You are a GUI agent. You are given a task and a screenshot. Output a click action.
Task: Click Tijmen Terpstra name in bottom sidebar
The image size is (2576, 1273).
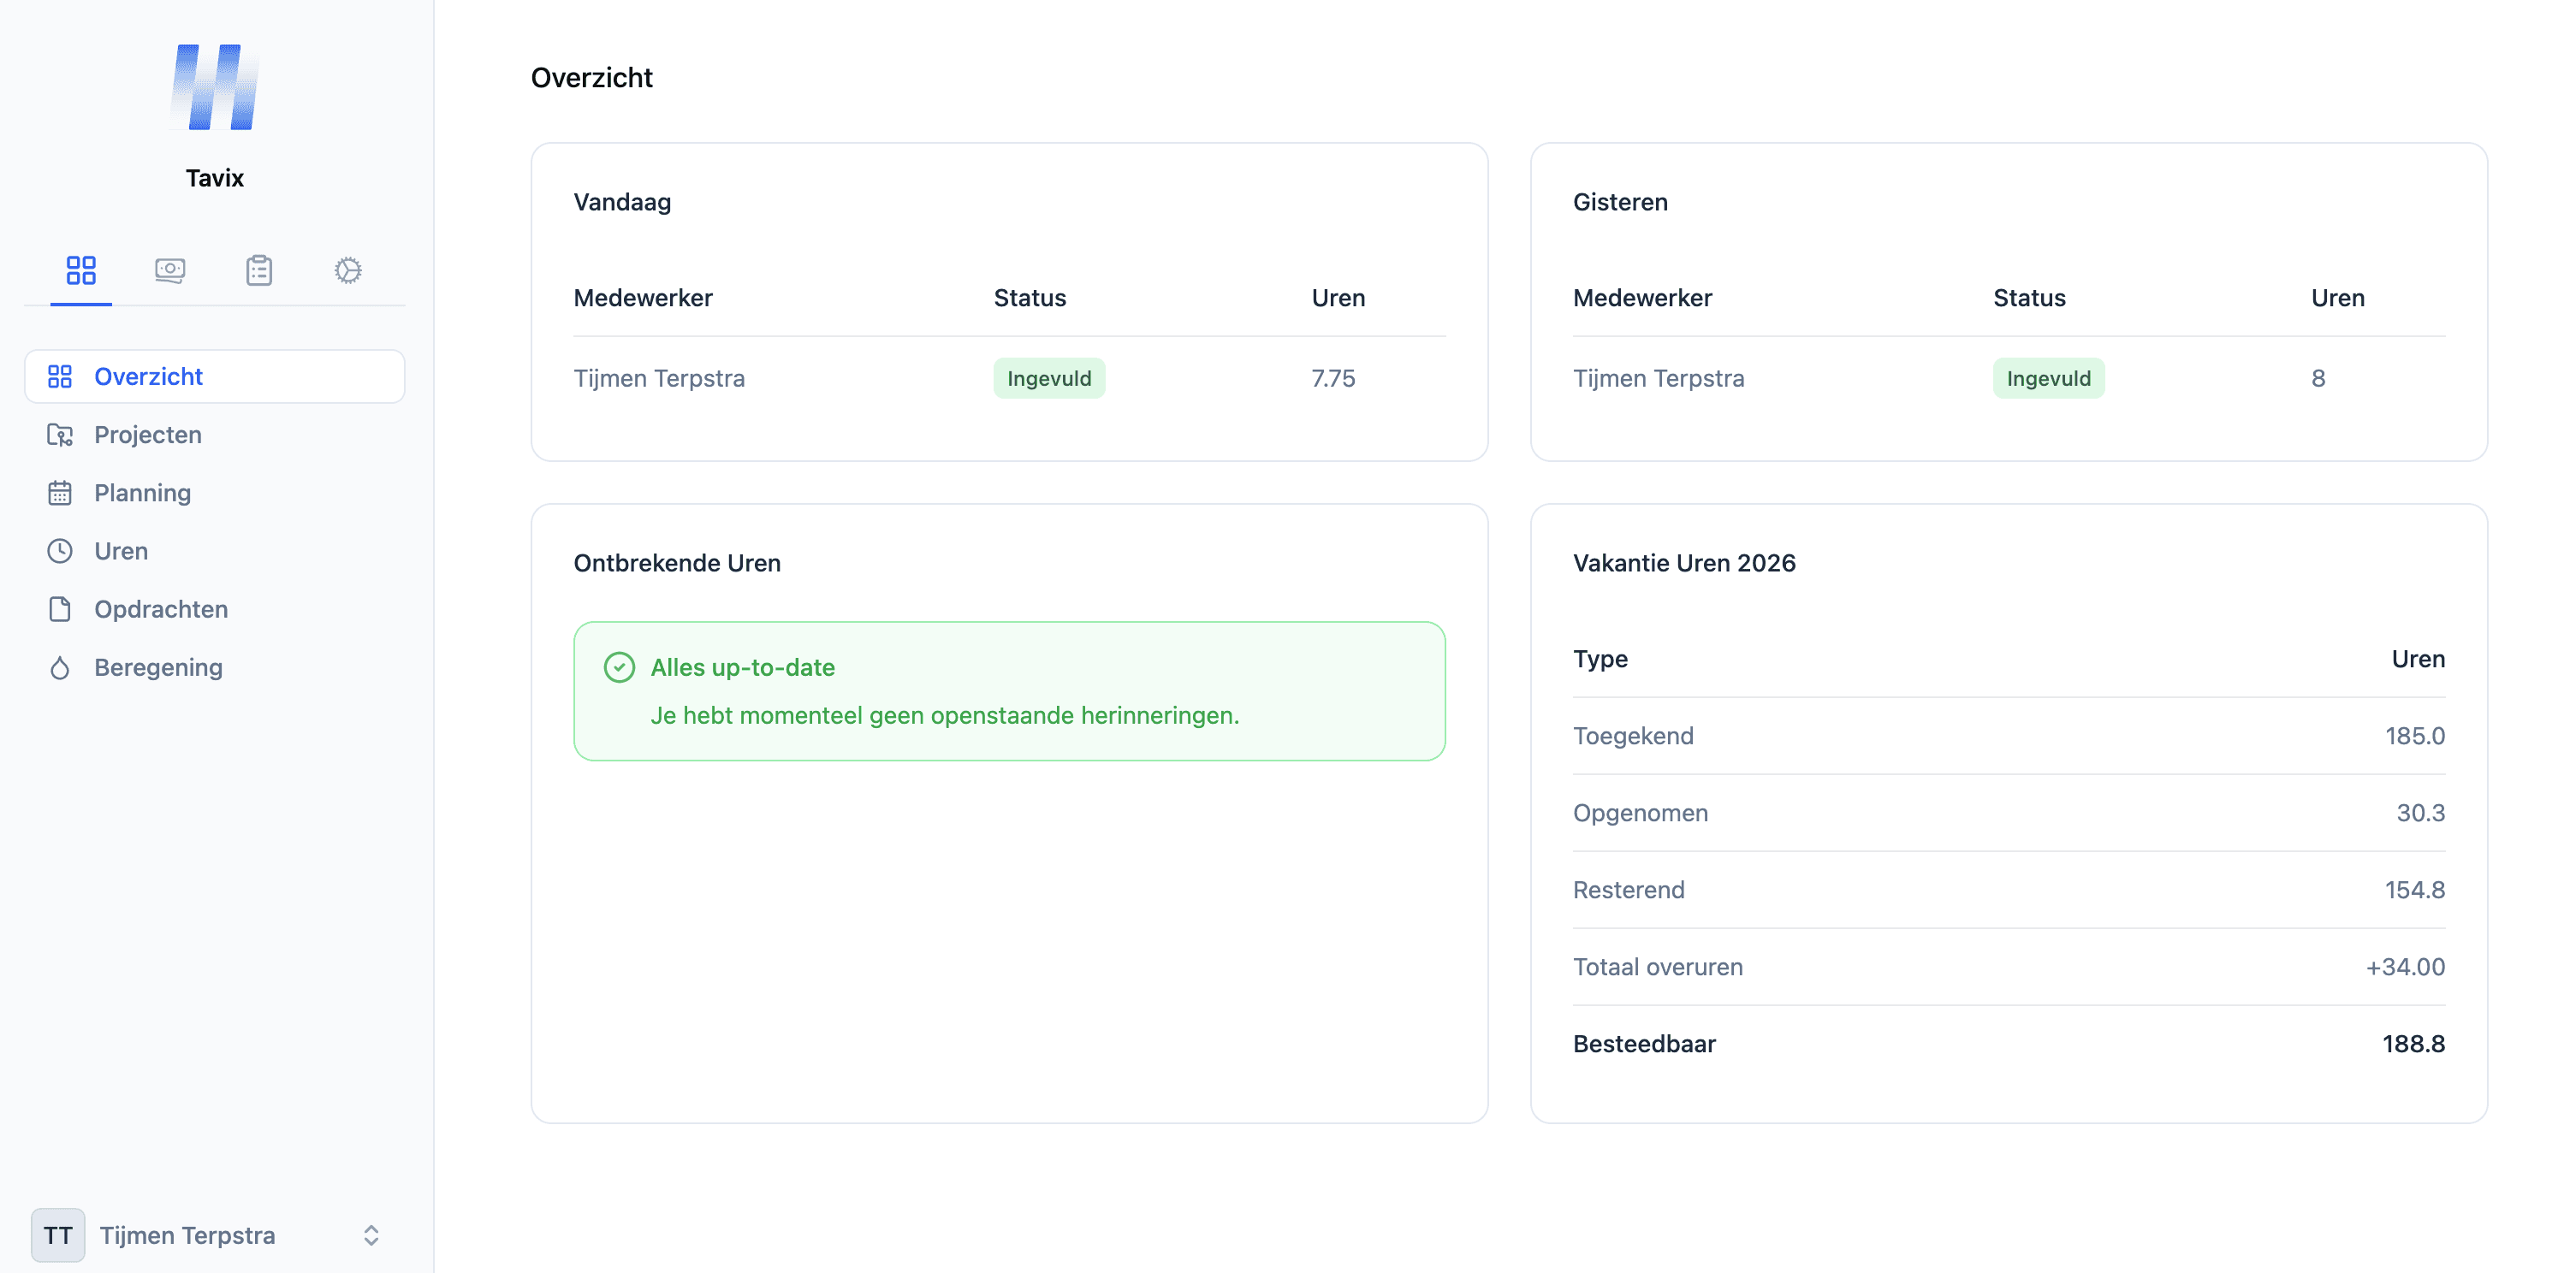click(x=187, y=1235)
